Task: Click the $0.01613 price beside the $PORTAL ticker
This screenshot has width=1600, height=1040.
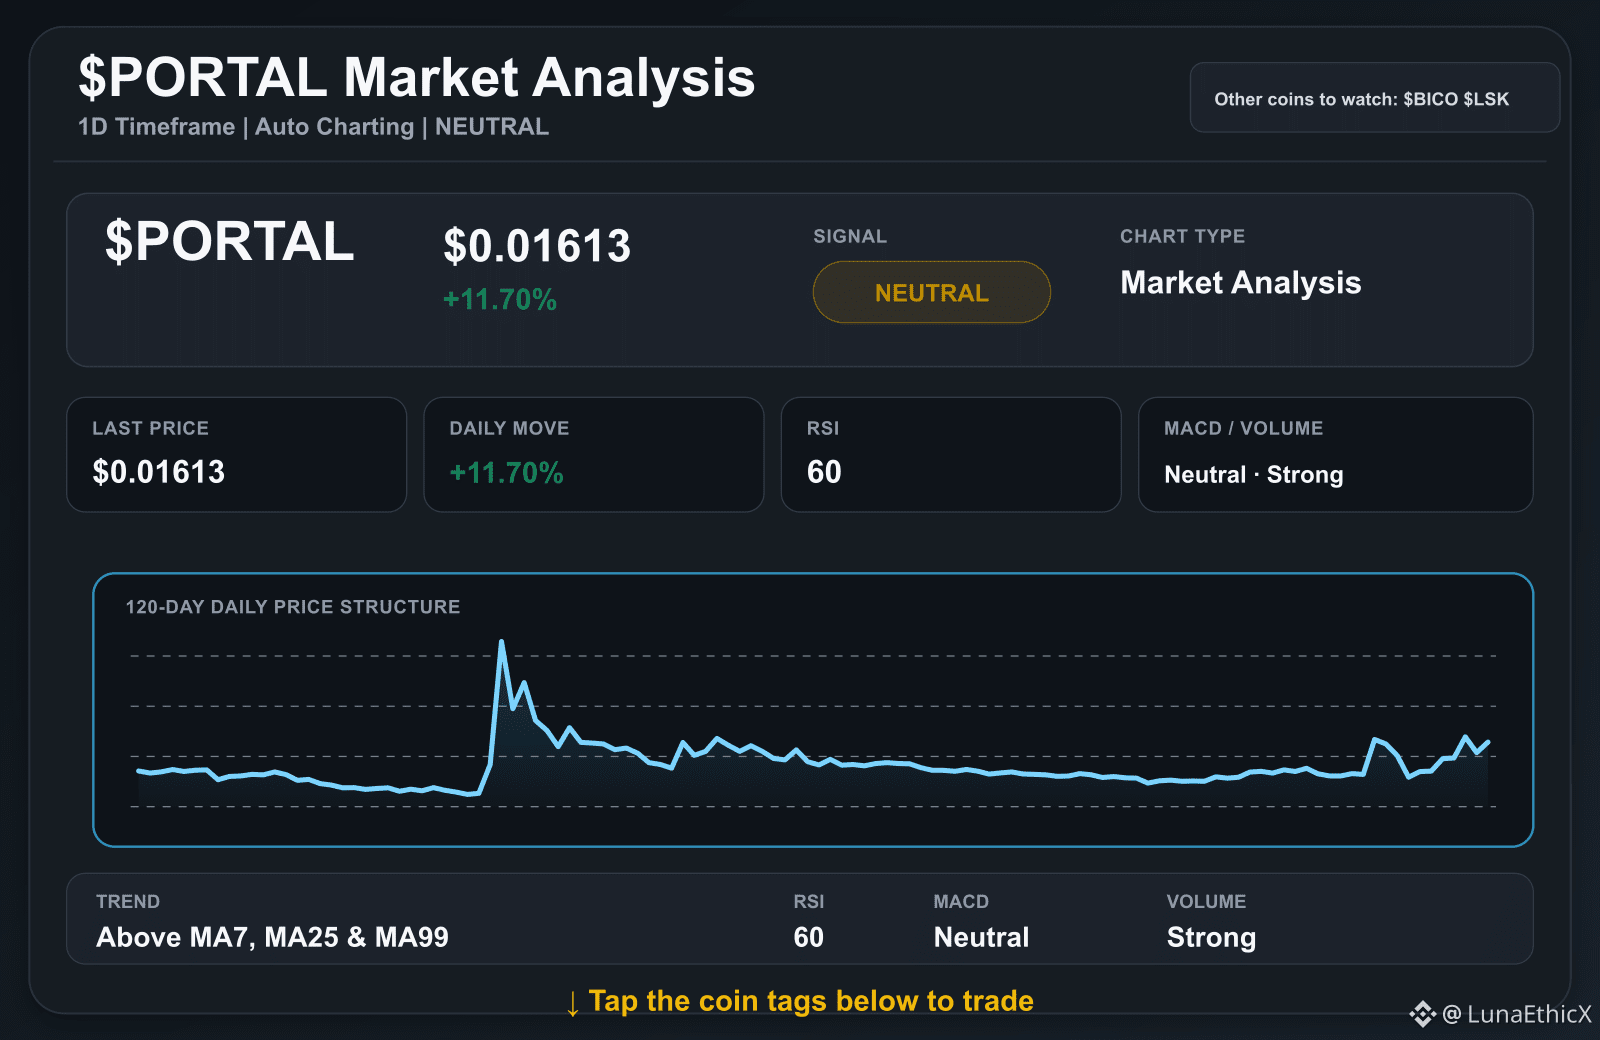Action: pos(537,246)
